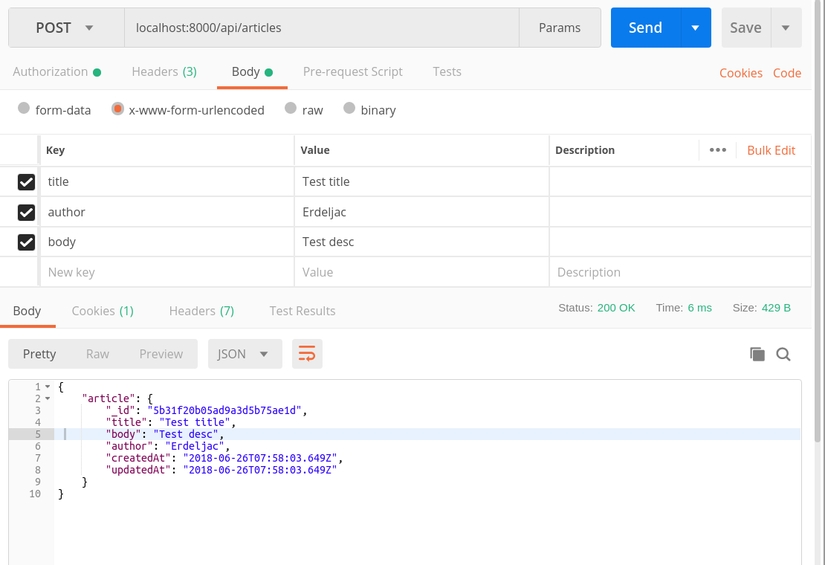Click the search response magnifier icon
This screenshot has width=825, height=565.
(x=784, y=354)
